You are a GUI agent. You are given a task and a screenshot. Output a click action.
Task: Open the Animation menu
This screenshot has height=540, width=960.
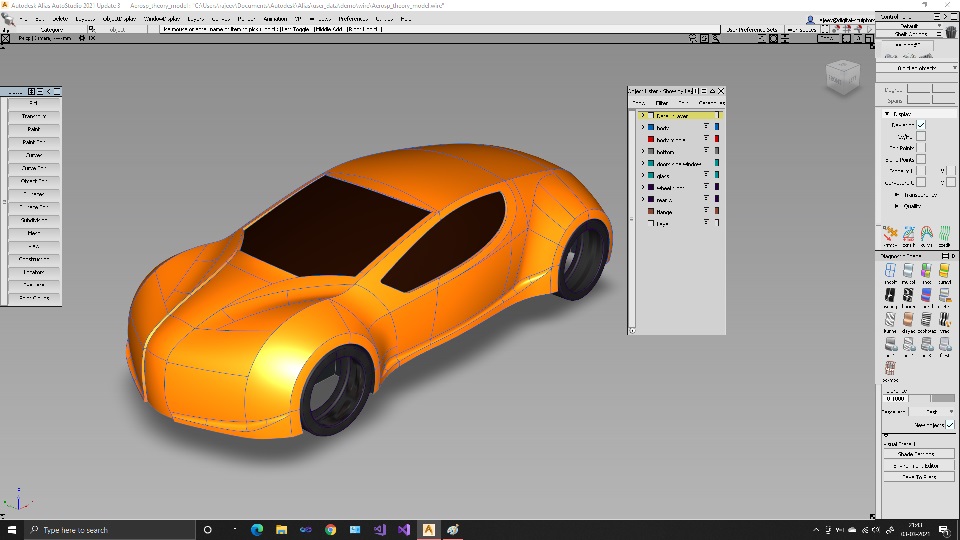[273, 19]
